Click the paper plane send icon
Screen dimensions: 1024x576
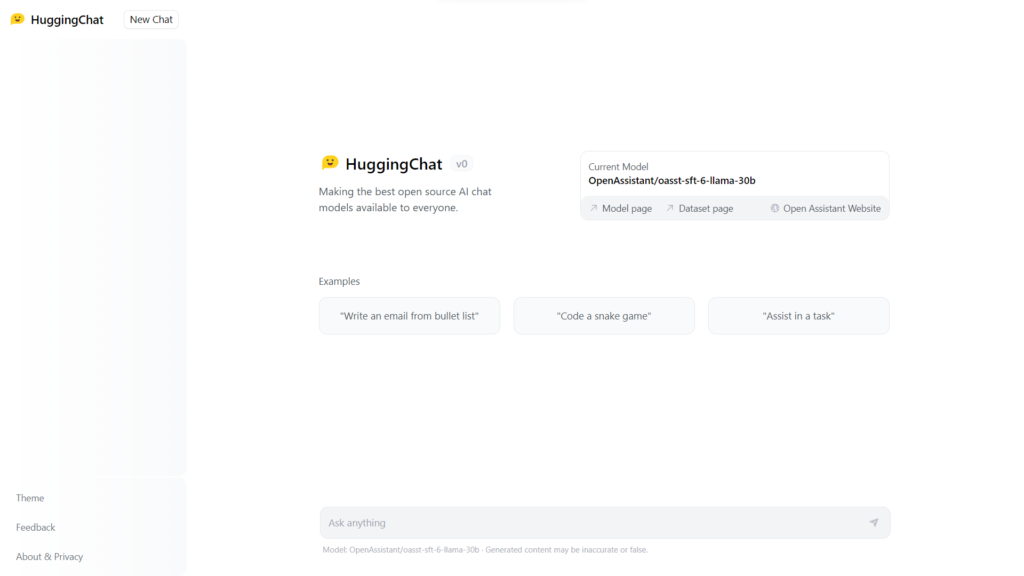tap(874, 522)
